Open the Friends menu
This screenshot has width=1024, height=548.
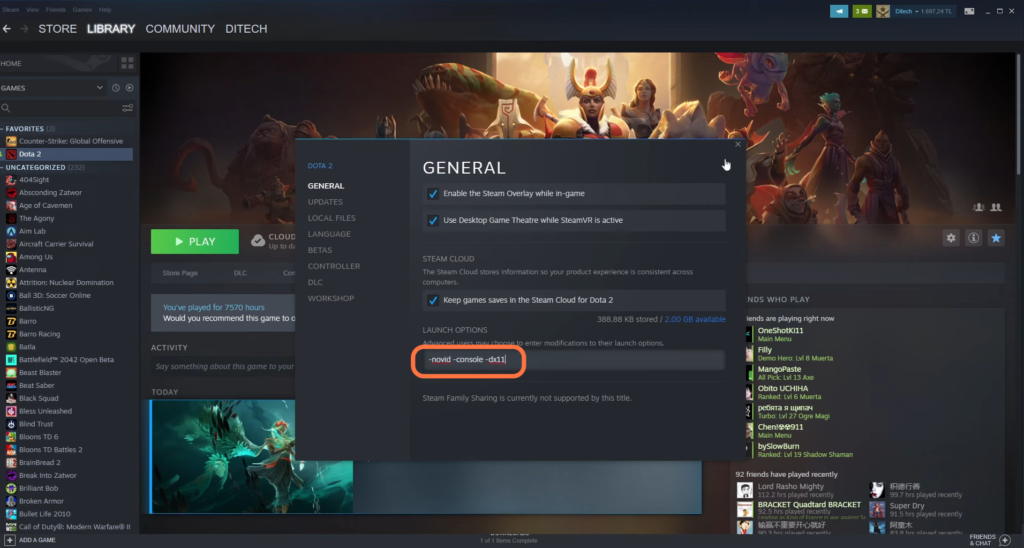[x=56, y=10]
